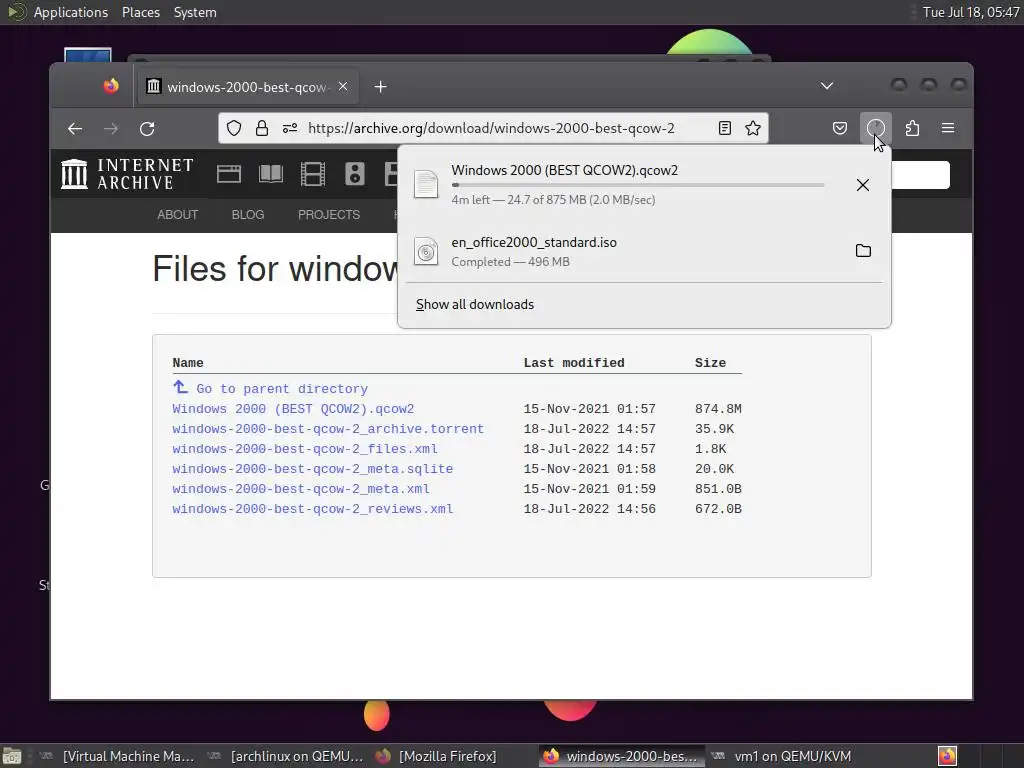This screenshot has width=1024, height=768.
Task: Open site permissions icon in address bar
Action: click(x=290, y=129)
